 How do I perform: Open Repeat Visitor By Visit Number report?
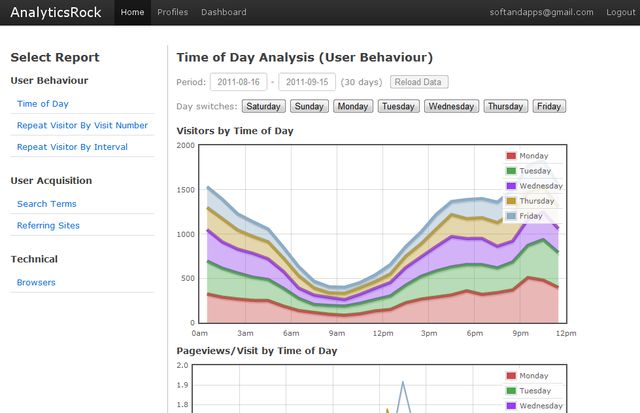point(82,125)
